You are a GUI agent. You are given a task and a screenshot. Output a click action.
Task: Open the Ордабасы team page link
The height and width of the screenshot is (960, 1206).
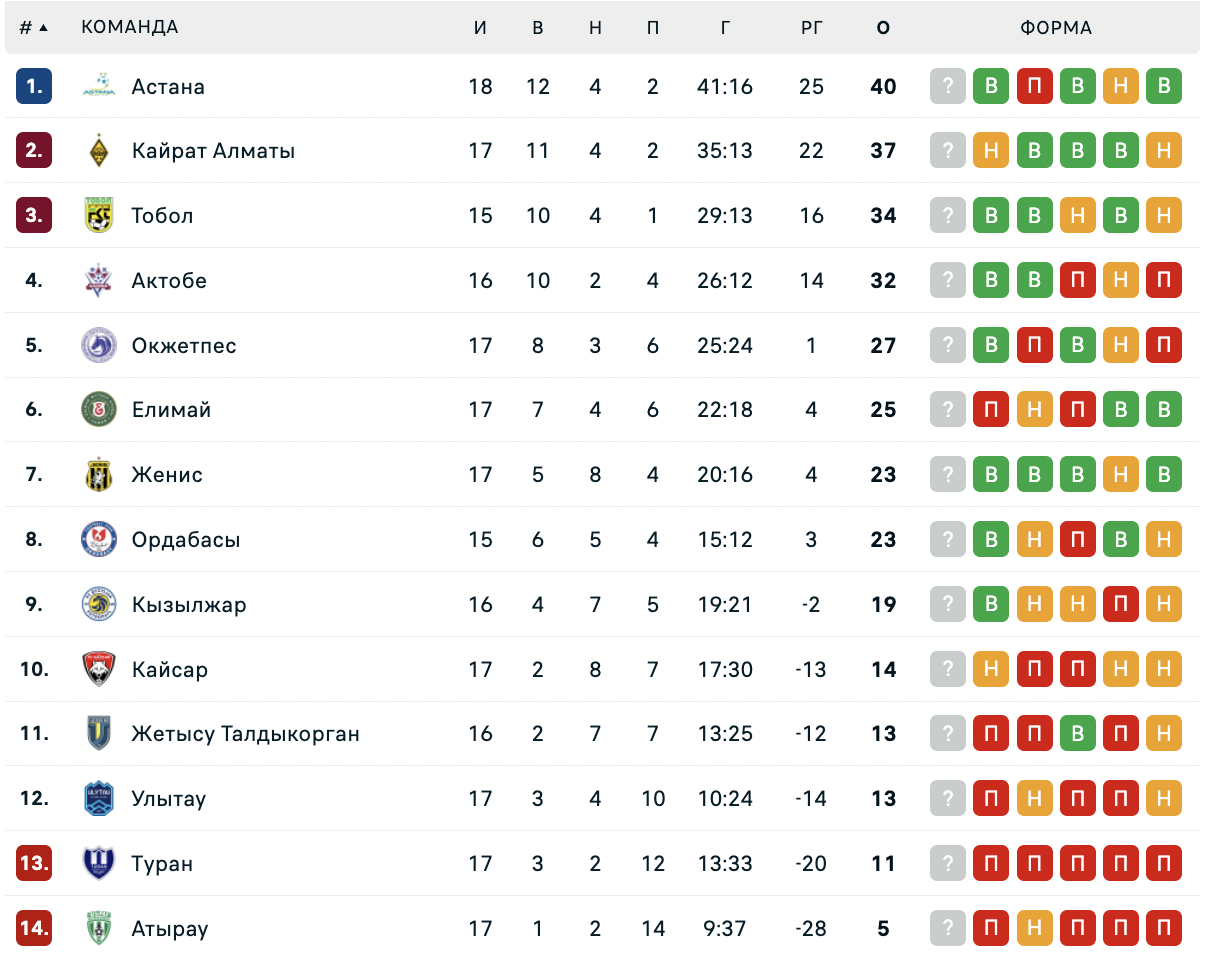[x=186, y=540]
